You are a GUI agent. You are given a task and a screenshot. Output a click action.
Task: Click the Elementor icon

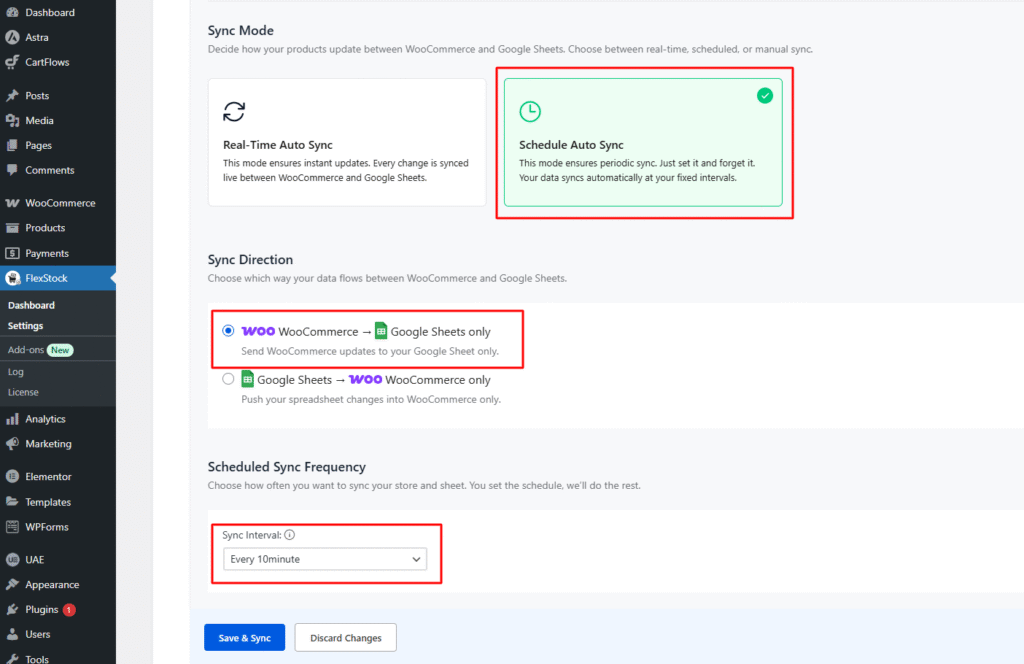click(x=12, y=477)
